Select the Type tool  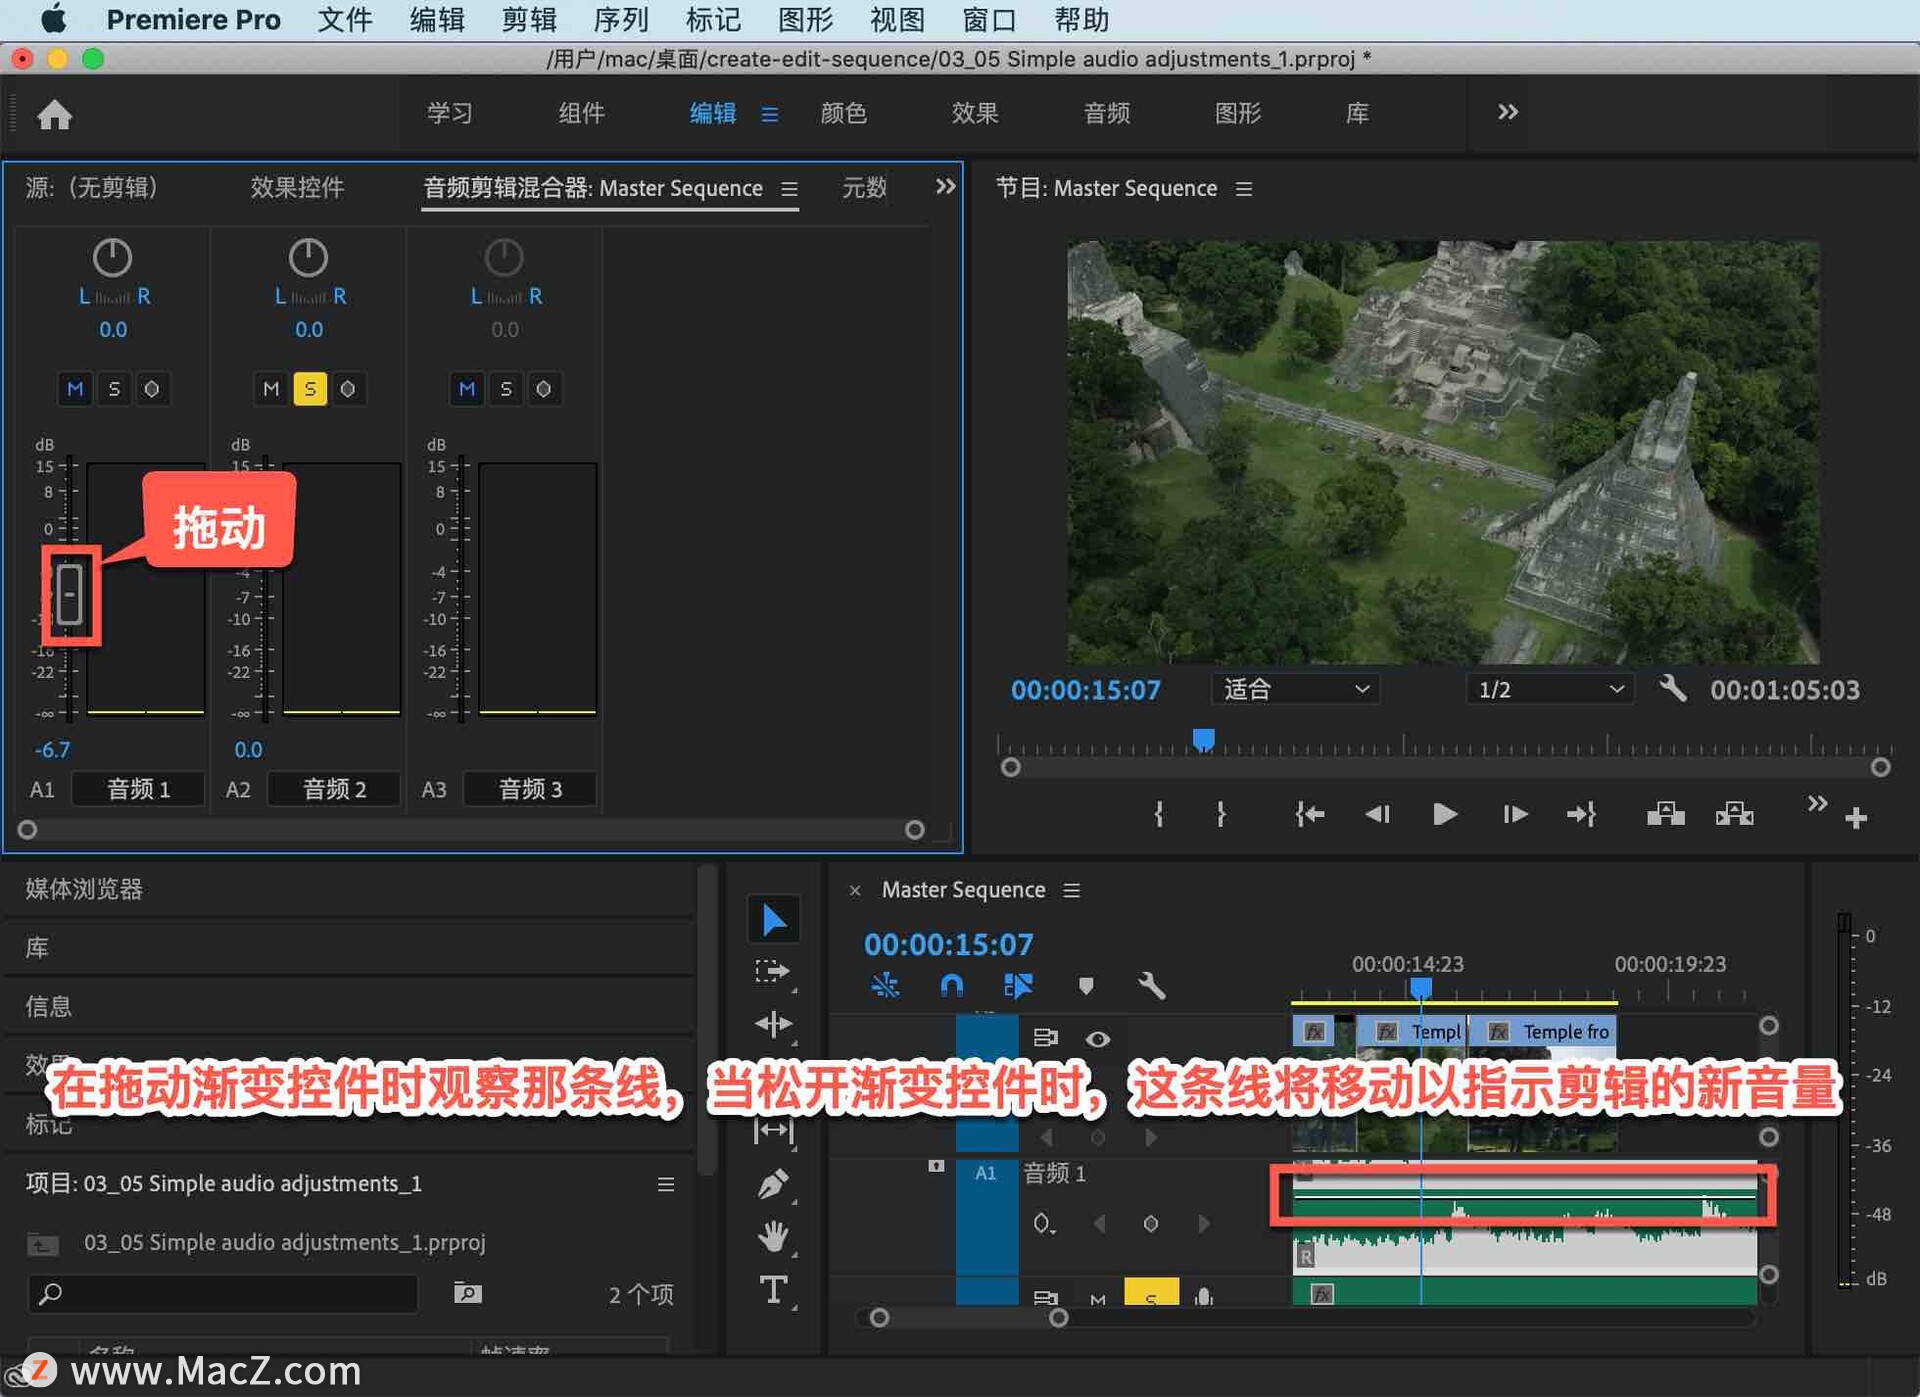tap(773, 1290)
